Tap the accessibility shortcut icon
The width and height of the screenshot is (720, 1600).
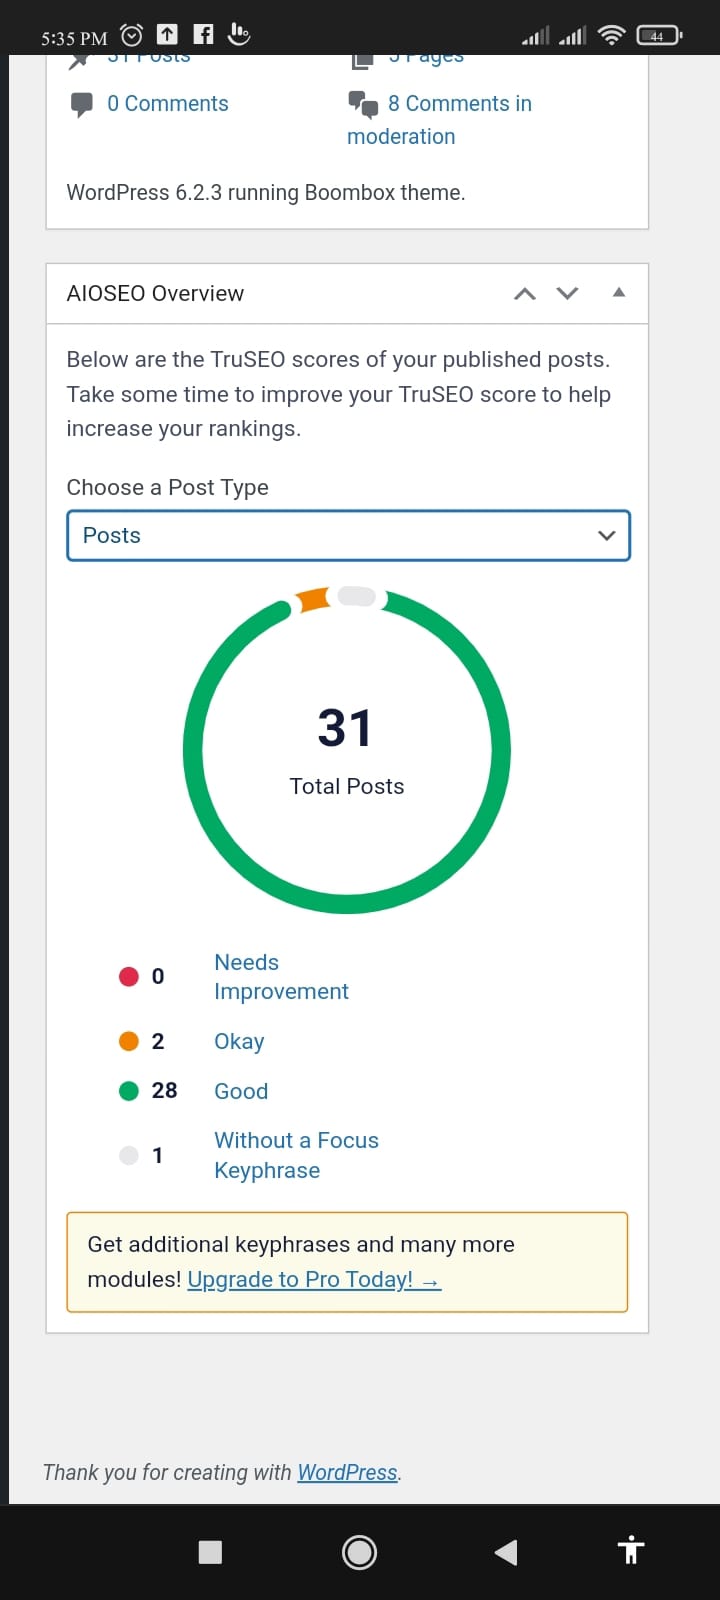(x=630, y=1550)
